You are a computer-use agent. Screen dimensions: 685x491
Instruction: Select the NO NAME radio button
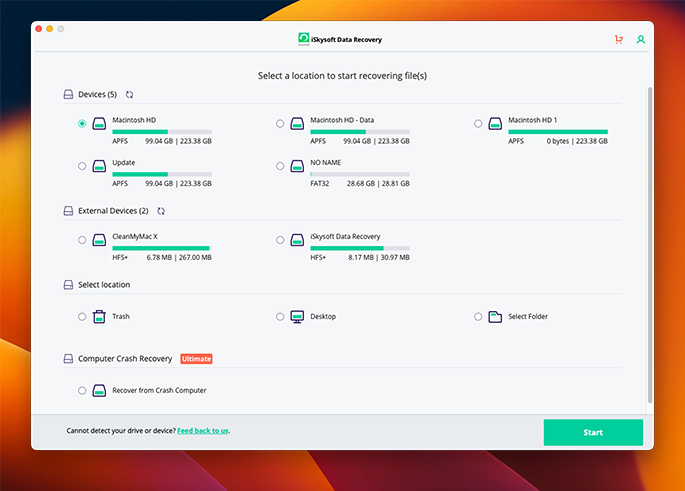[x=280, y=166]
